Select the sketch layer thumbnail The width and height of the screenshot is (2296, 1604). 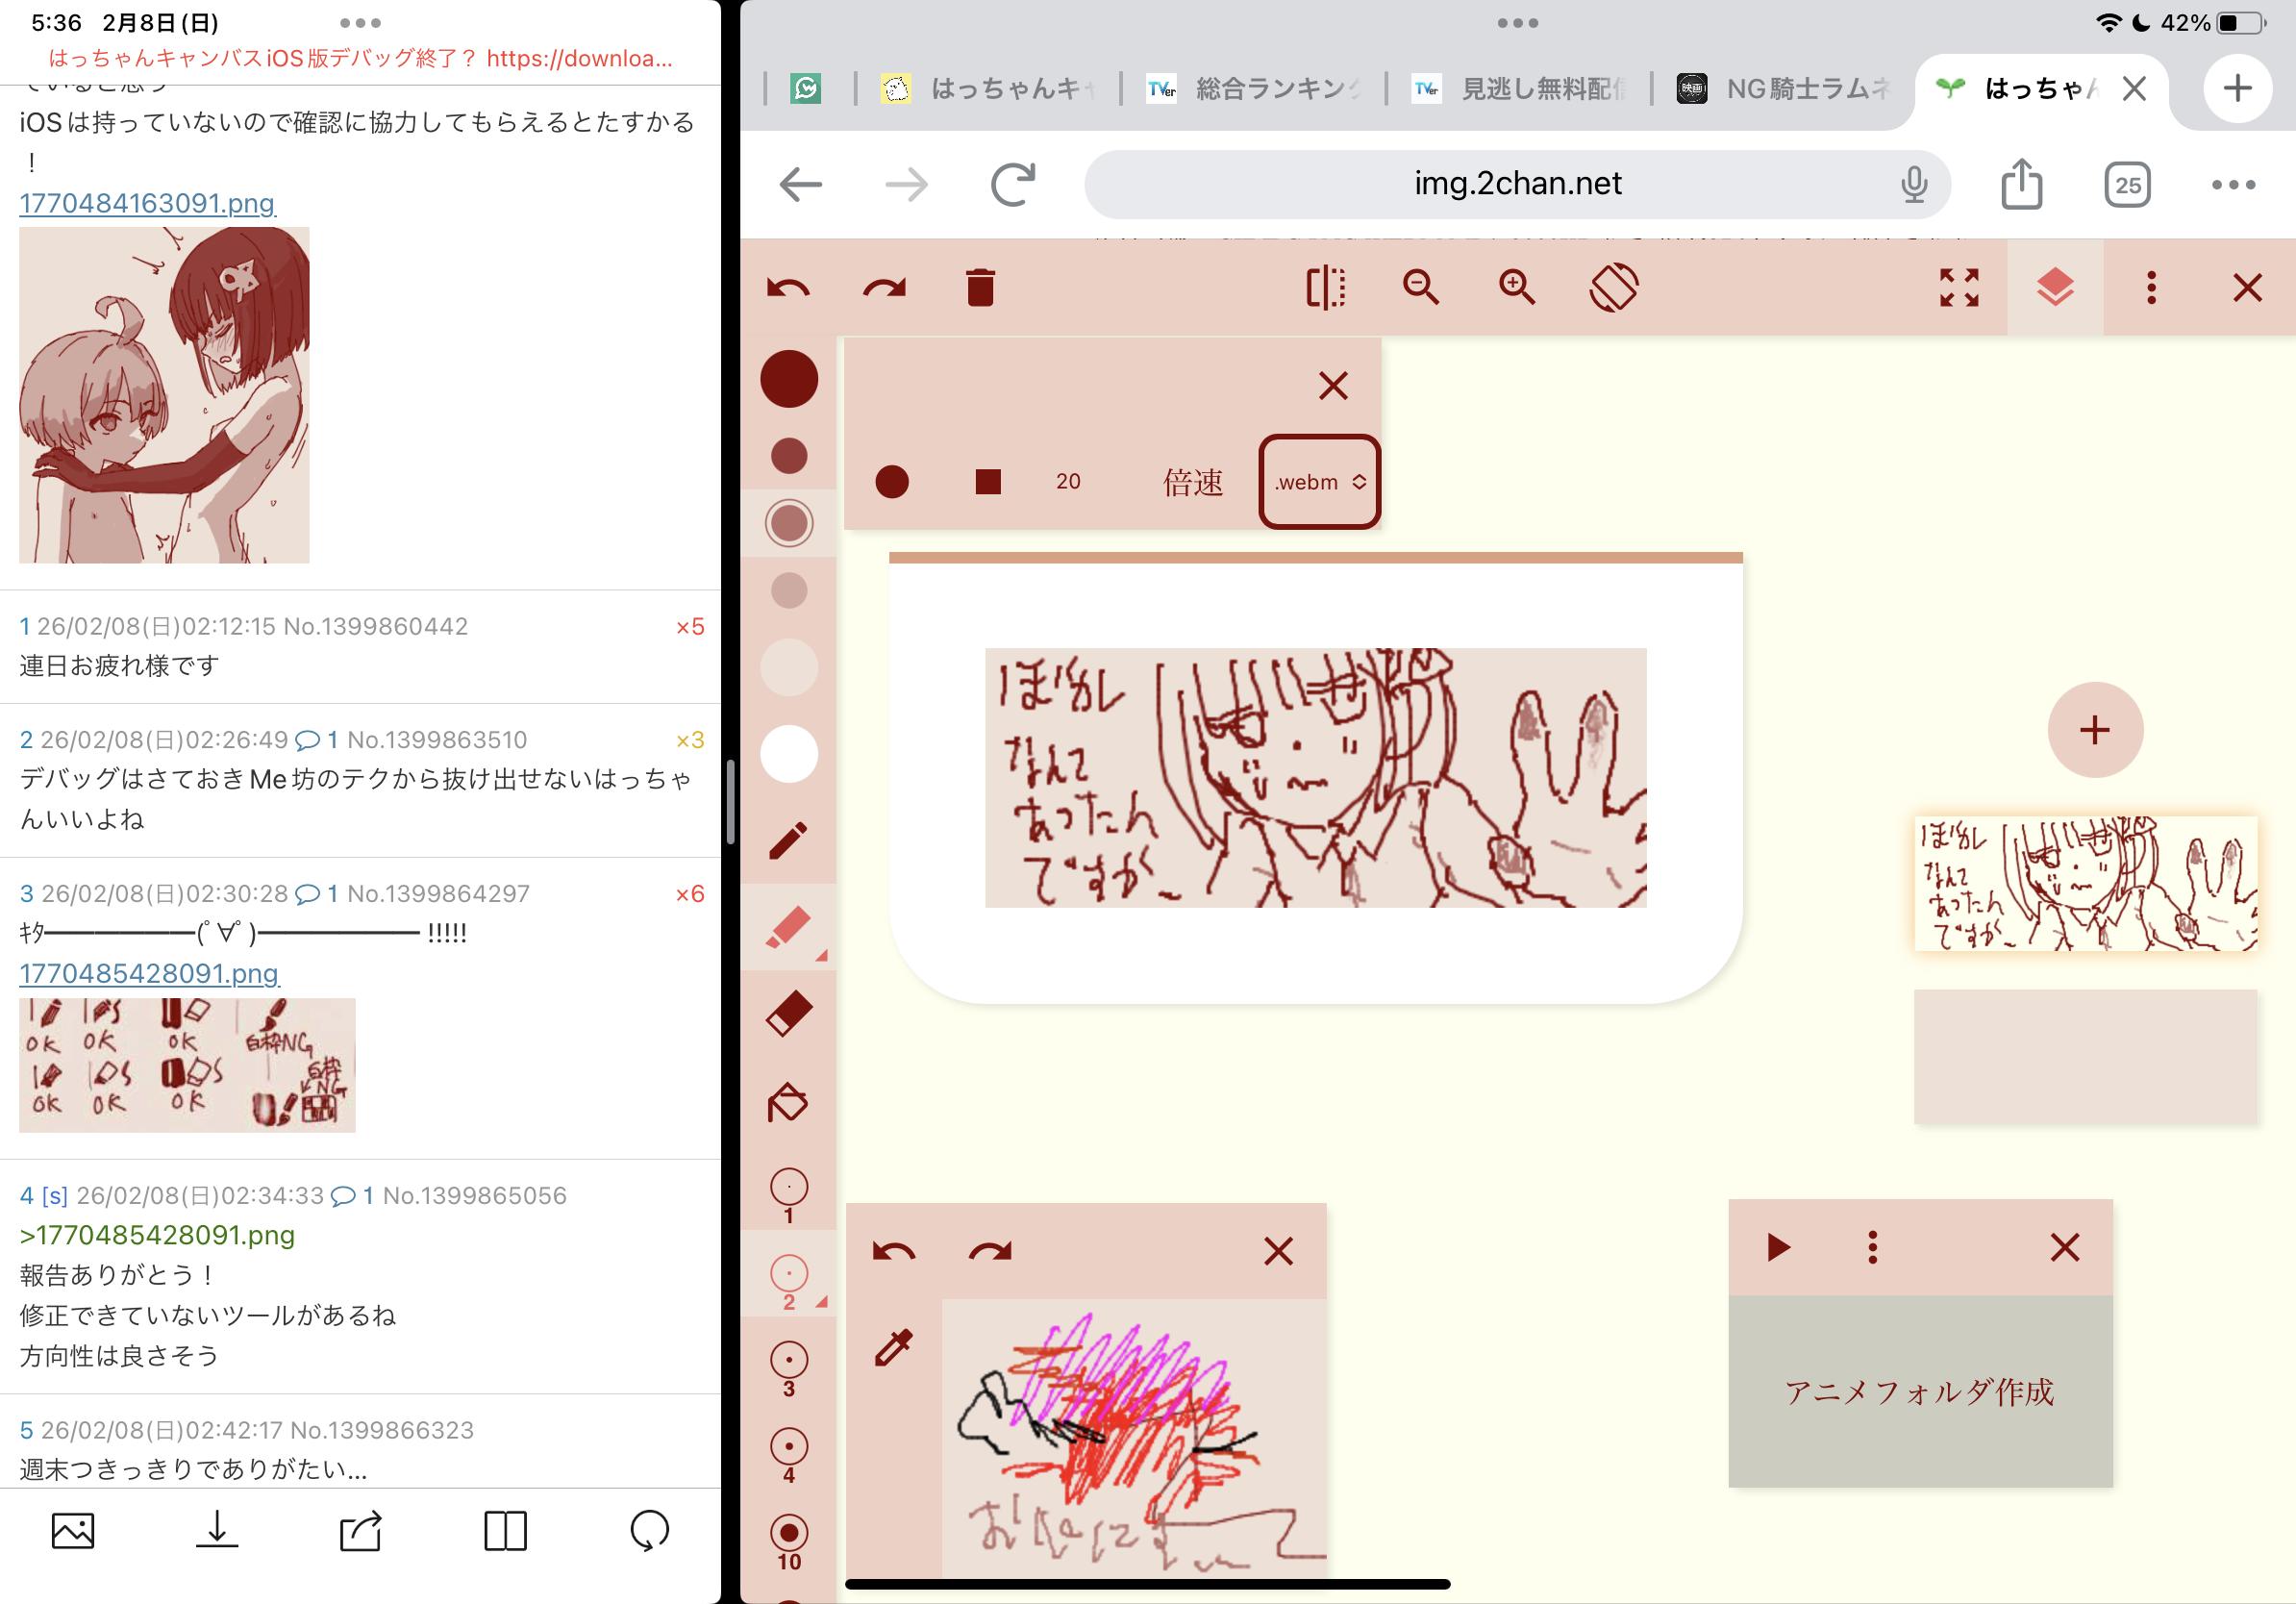pyautogui.click(x=2085, y=883)
